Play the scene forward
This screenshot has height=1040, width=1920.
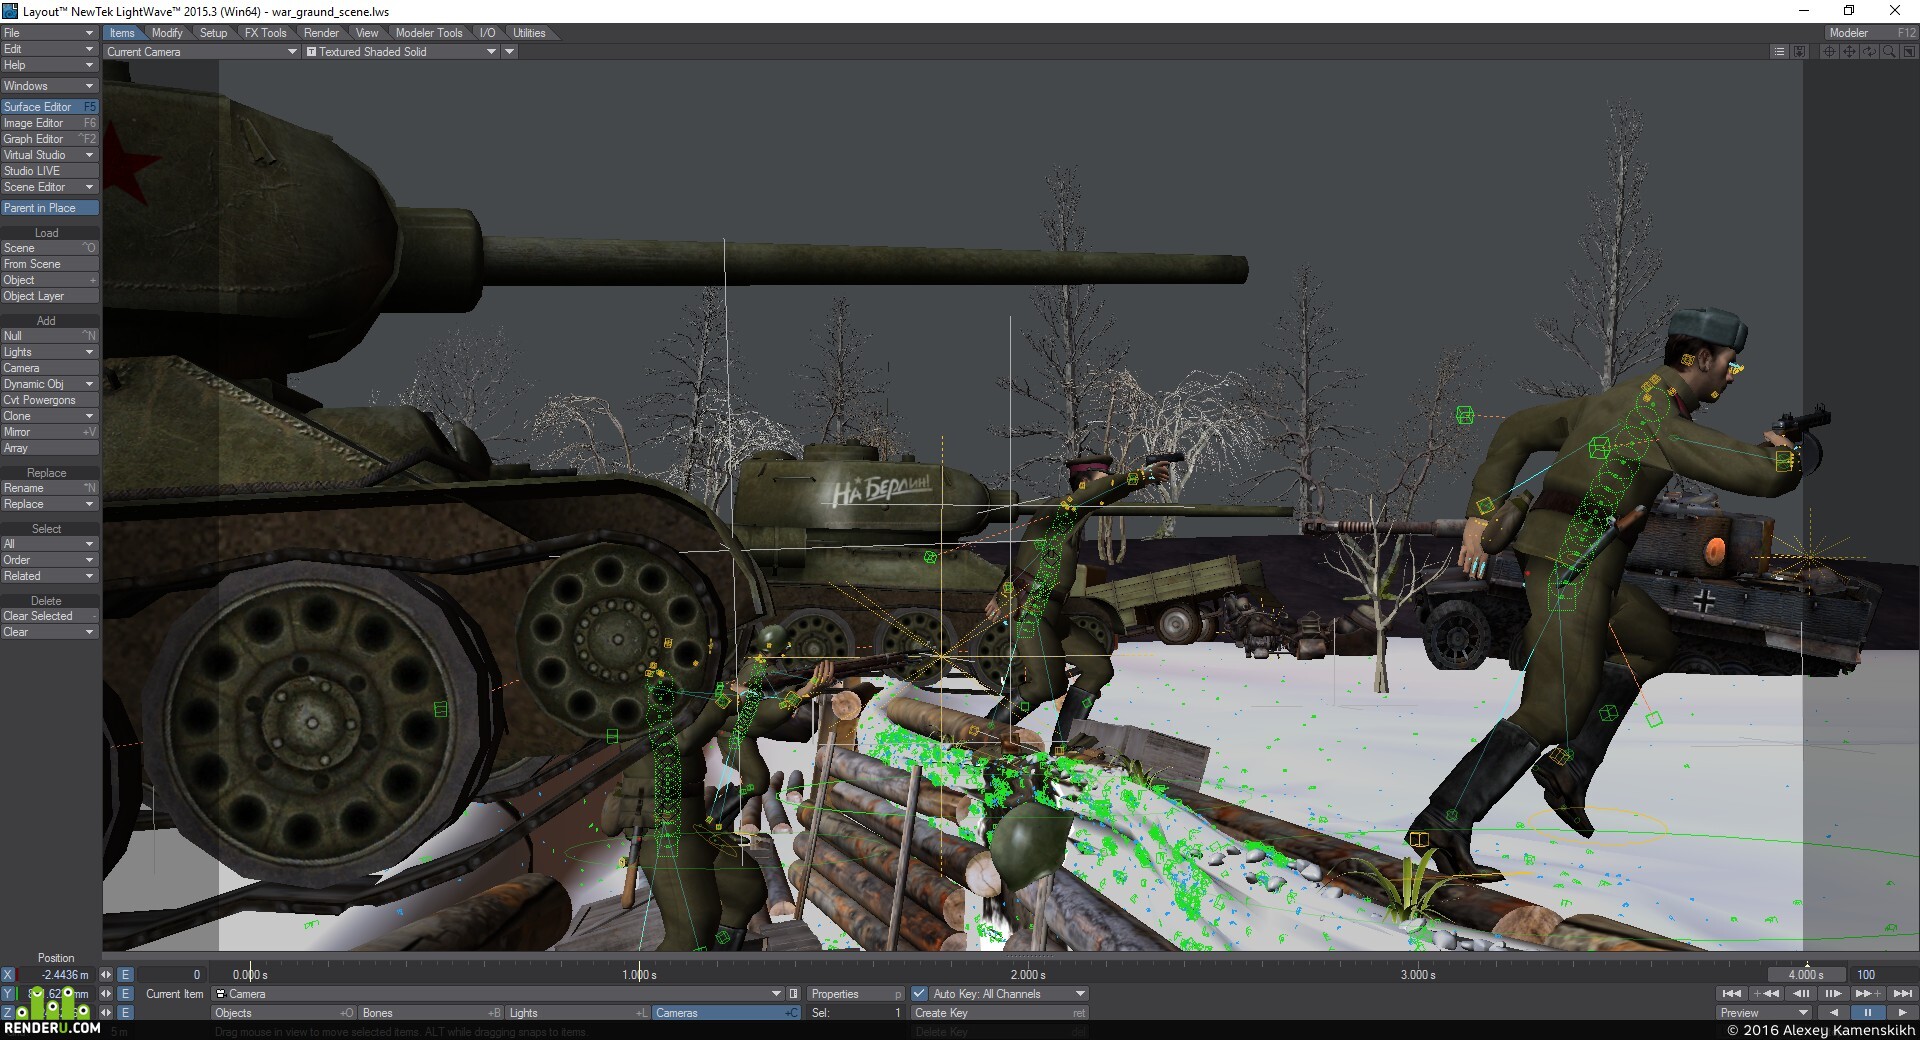1901,1013
